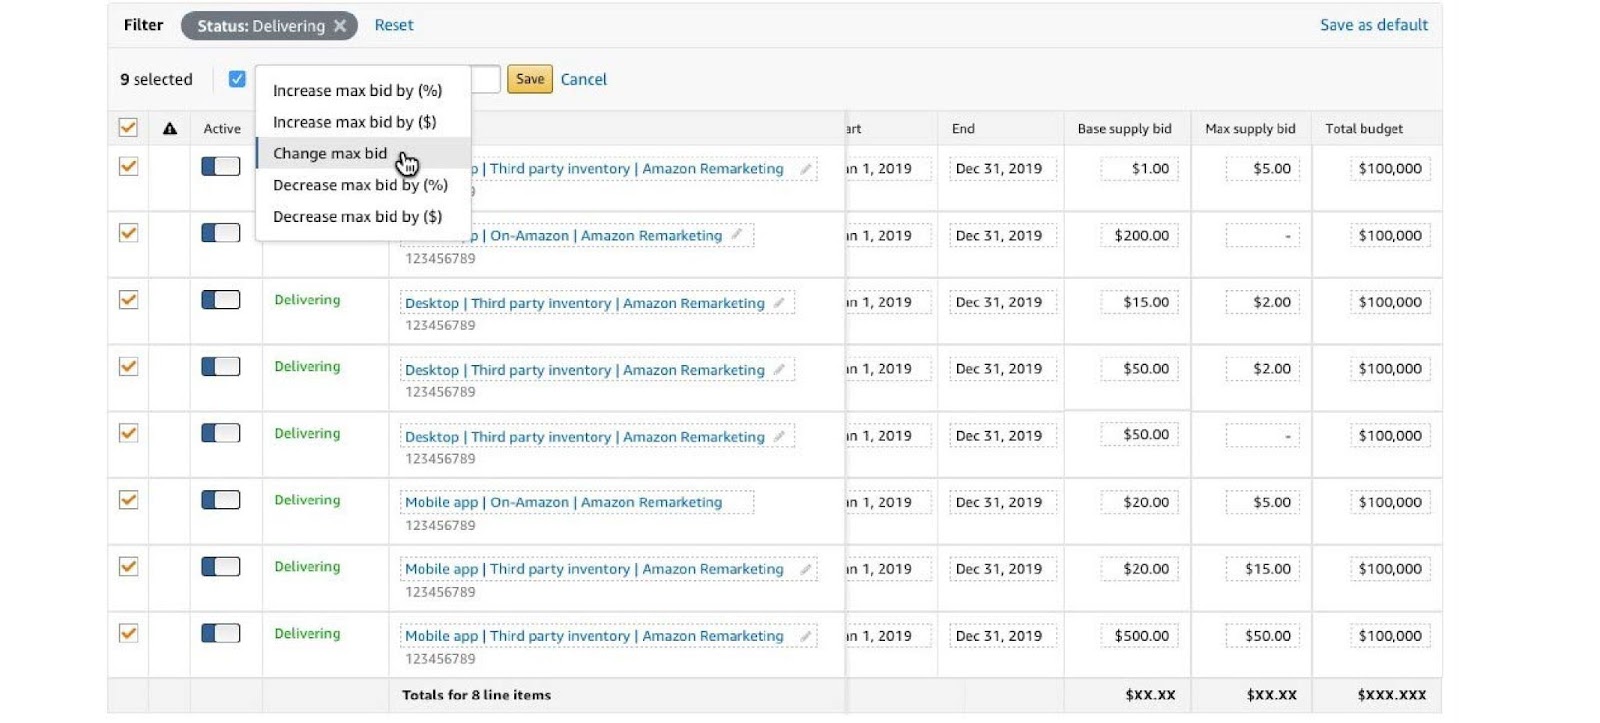This screenshot has height=723, width=1600.
Task: Open Desktop line item with $15.00 base bid
Action: click(x=584, y=303)
